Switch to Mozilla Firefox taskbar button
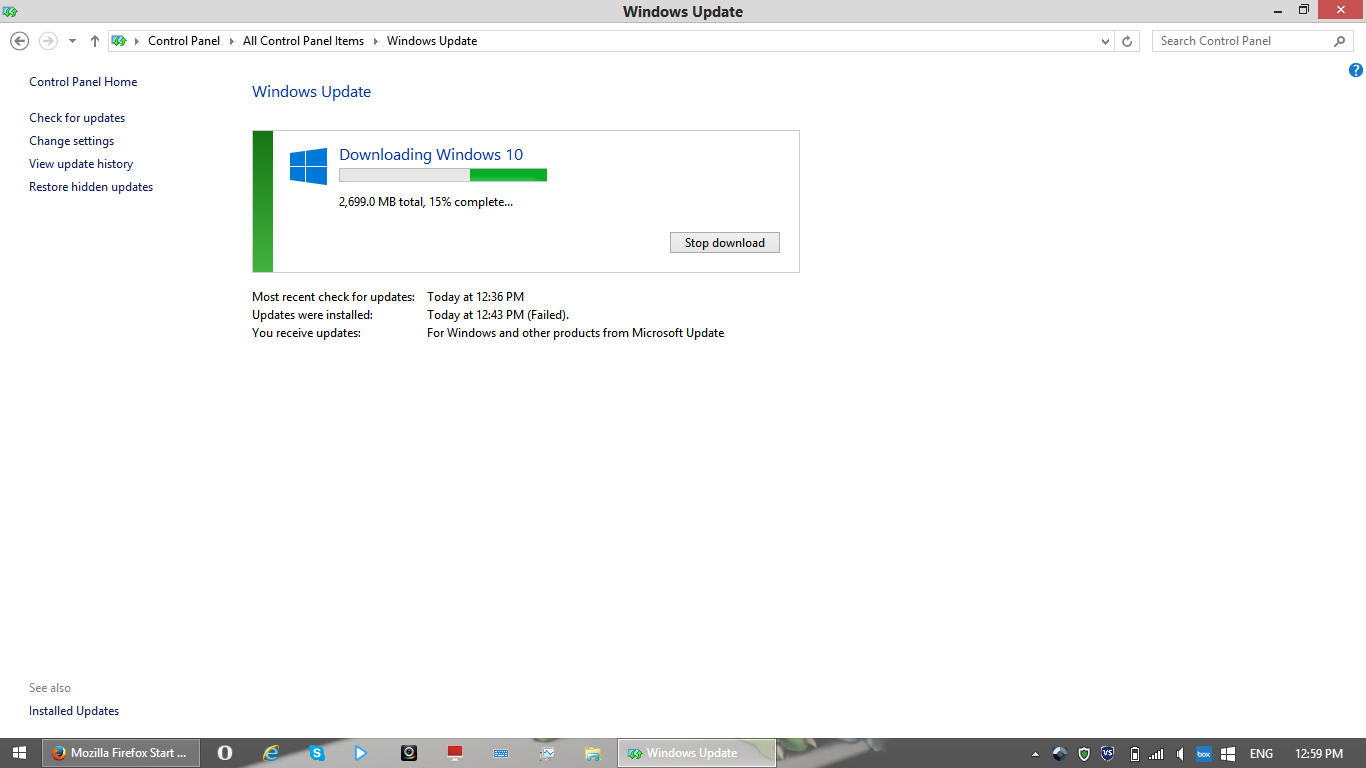1366x768 pixels. (120, 753)
